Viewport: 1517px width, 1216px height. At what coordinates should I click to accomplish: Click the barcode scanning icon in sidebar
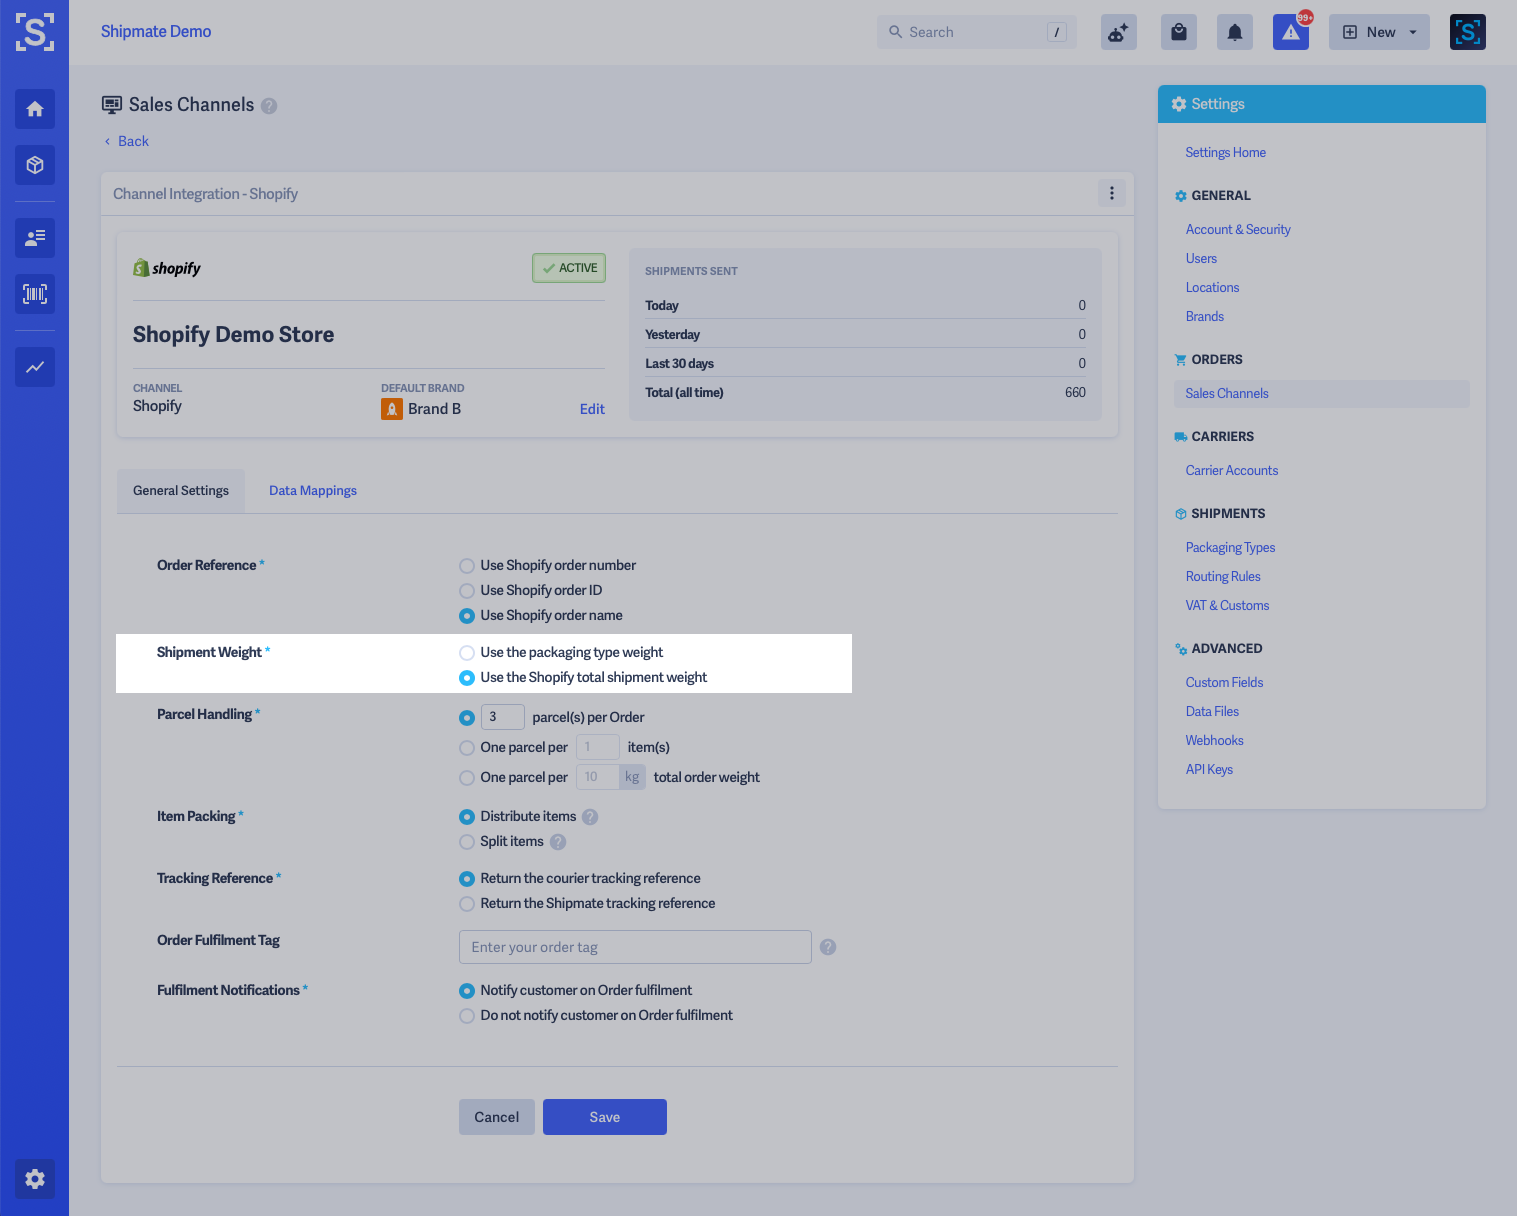[x=34, y=294]
